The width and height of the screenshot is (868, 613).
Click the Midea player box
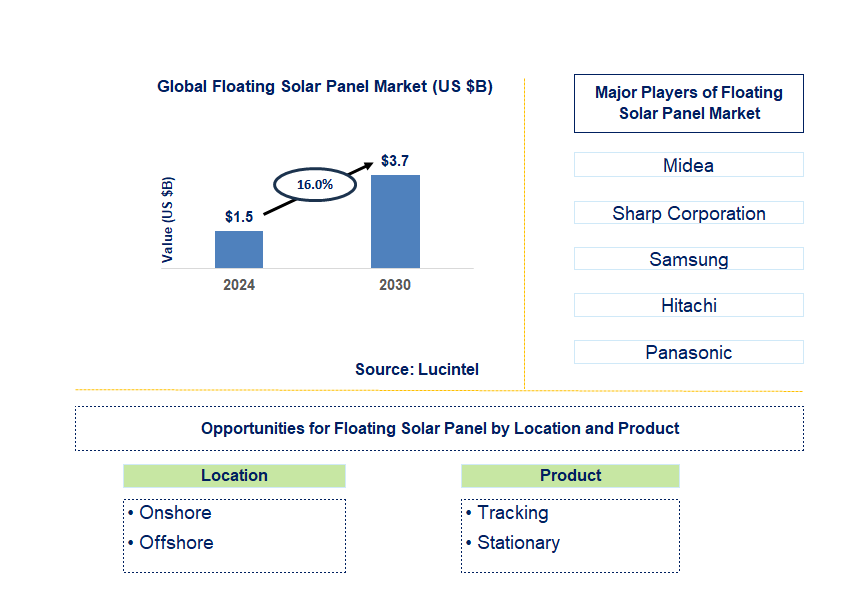point(688,165)
